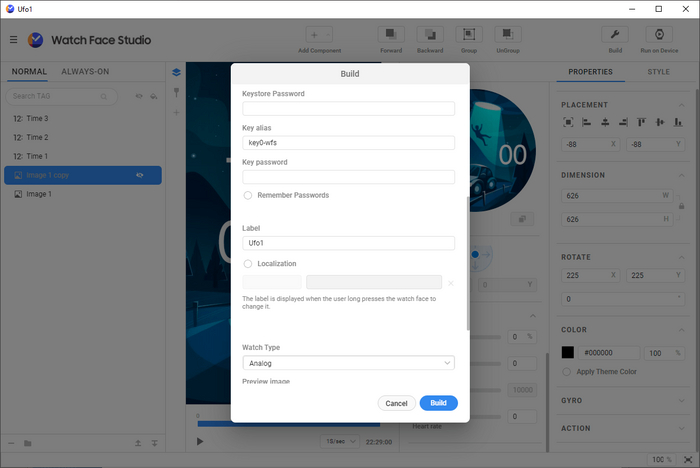Click the Group components icon
Screen dimensions: 700x468
pyautogui.click(x=469, y=35)
